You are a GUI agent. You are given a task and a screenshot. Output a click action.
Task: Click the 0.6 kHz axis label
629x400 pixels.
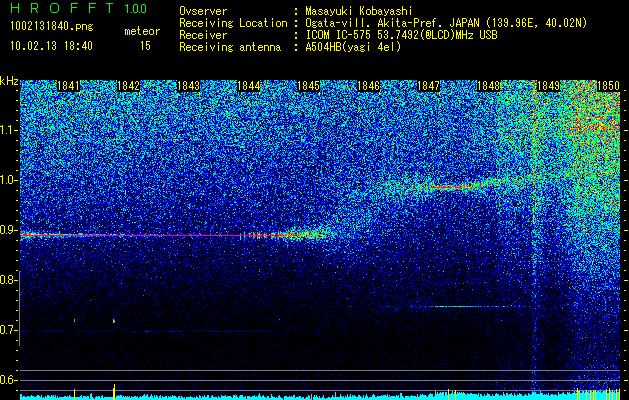click(9, 380)
